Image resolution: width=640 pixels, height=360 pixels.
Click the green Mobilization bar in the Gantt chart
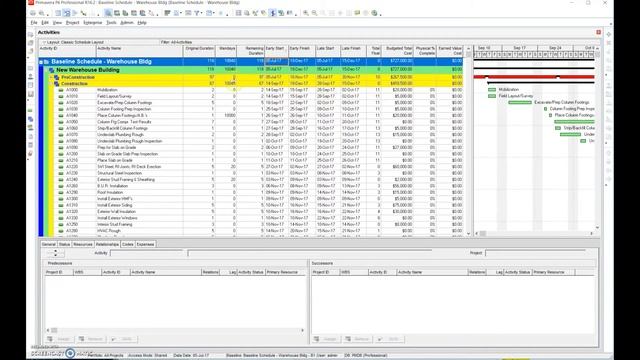click(x=492, y=90)
